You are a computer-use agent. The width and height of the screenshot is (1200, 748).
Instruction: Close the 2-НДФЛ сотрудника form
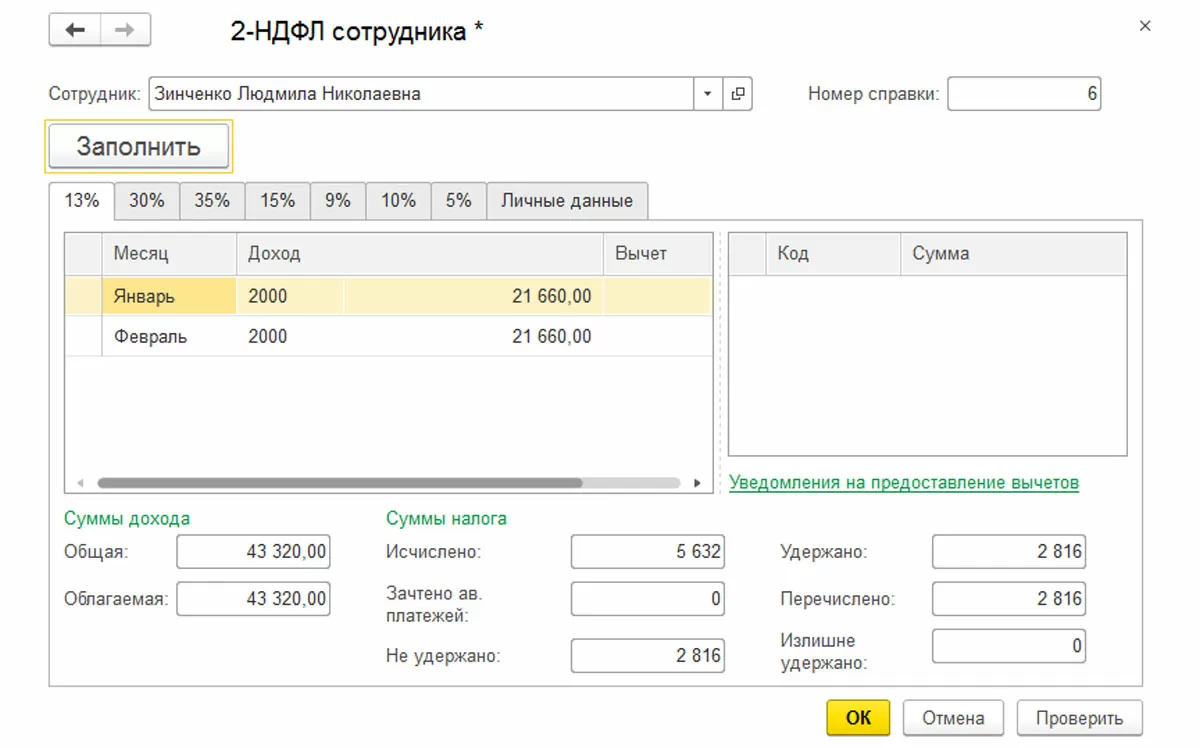[1146, 27]
